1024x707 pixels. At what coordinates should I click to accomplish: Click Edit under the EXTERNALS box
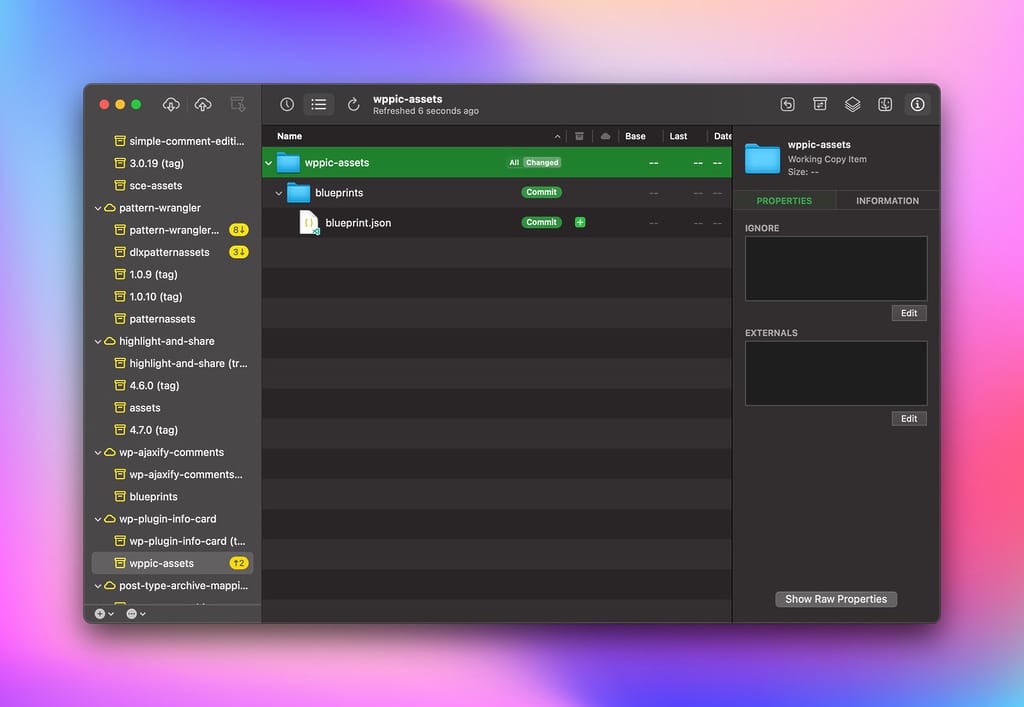tap(909, 418)
